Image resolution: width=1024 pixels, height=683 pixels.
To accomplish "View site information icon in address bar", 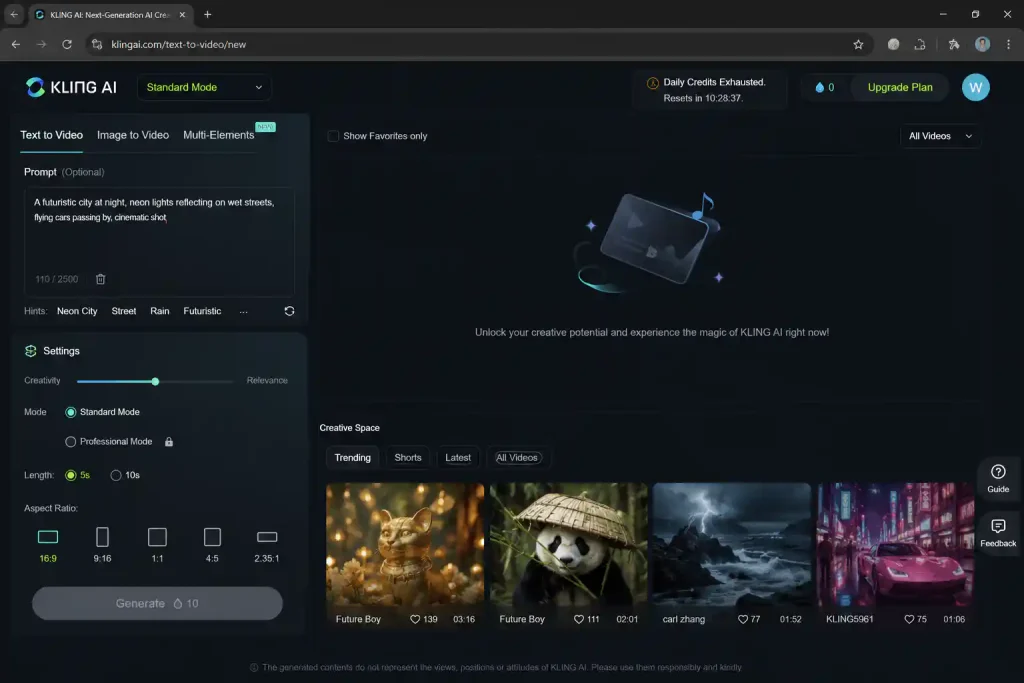I will tap(97, 44).
